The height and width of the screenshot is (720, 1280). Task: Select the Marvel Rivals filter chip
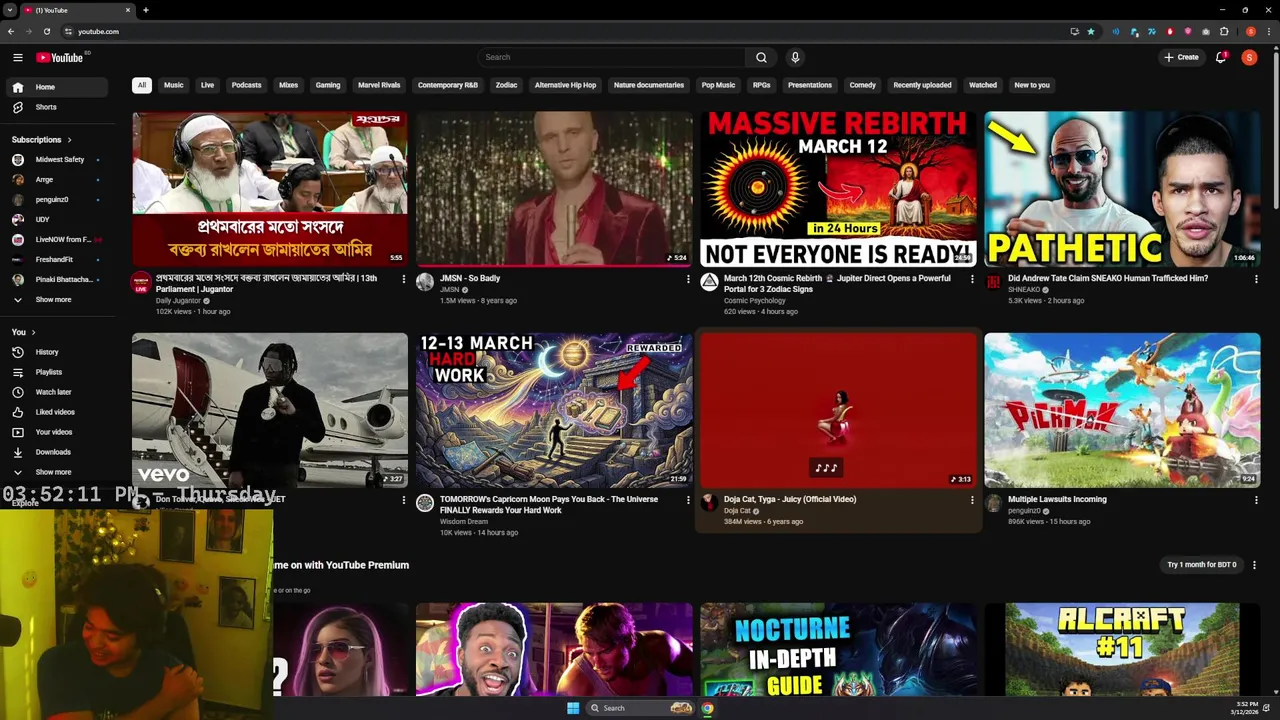(x=379, y=85)
